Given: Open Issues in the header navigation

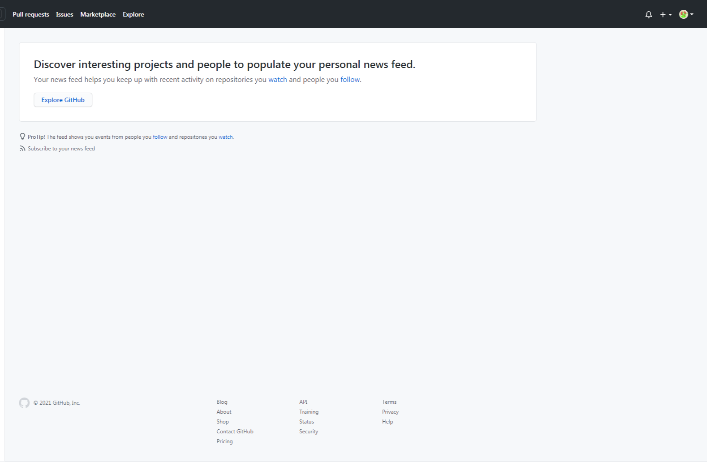Looking at the screenshot, I should coord(64,14).
